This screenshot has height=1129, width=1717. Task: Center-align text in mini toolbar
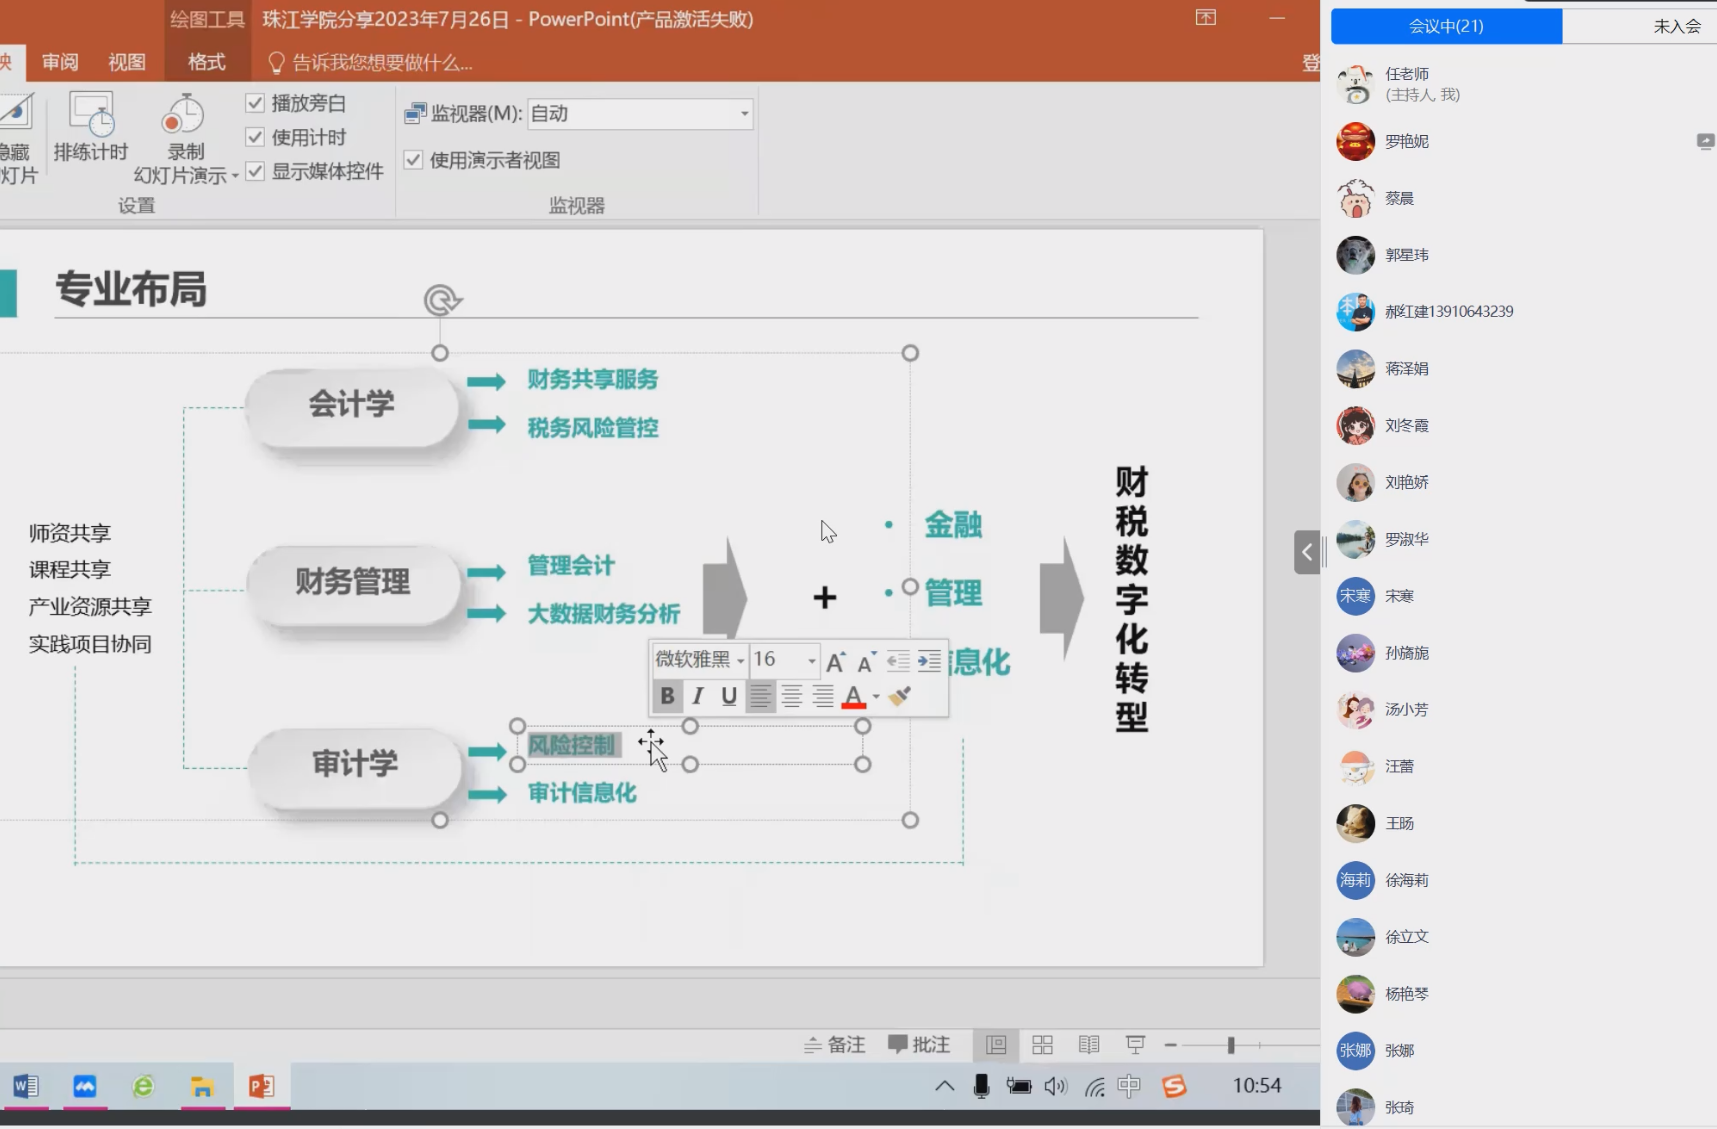pos(792,696)
